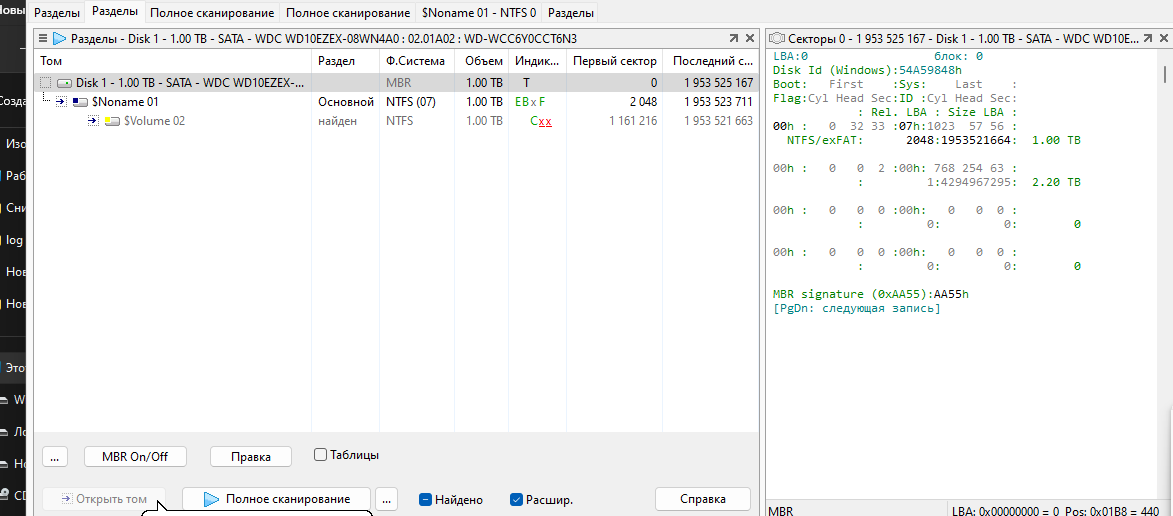
Task: Click the Секторы panel disk icon
Action: 776,38
